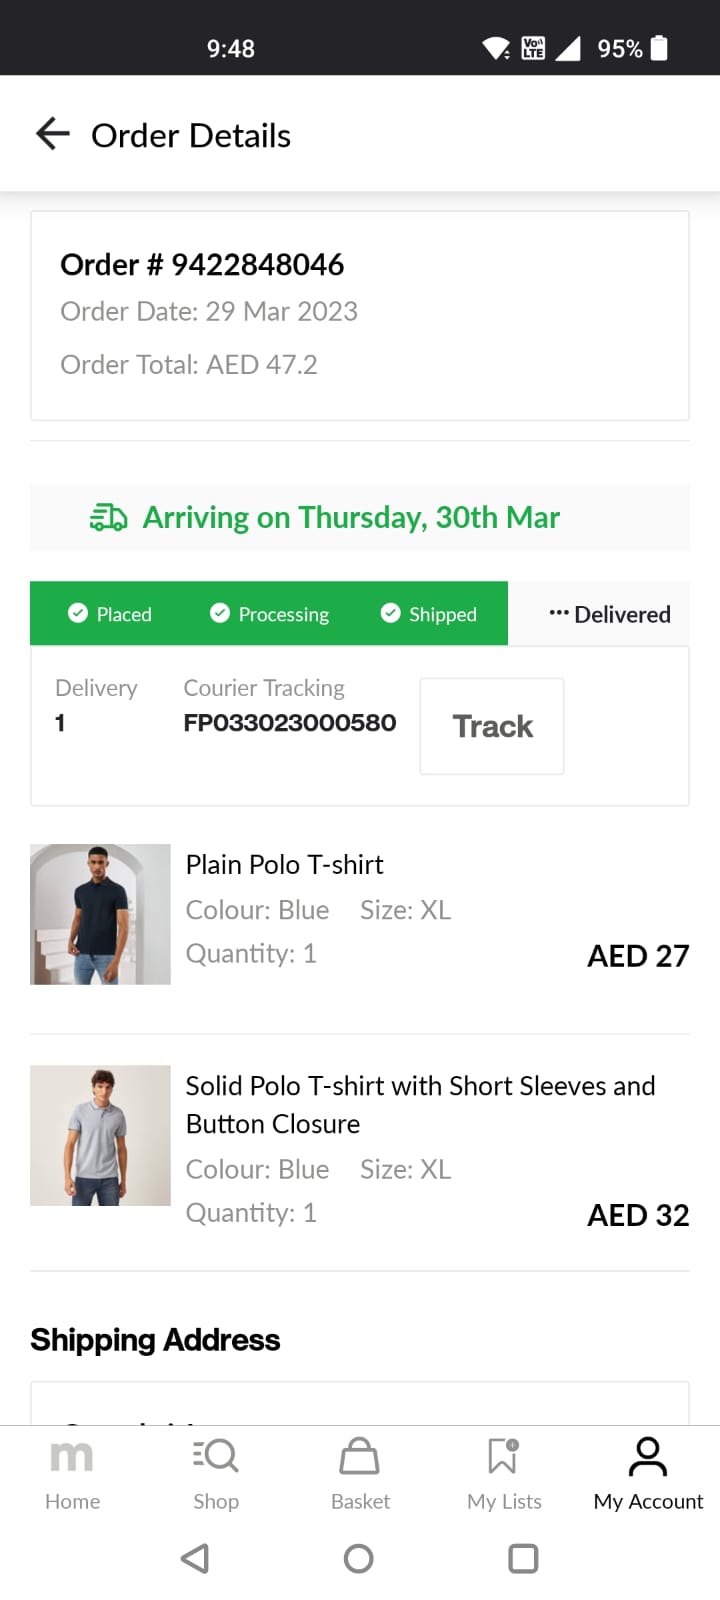The width and height of the screenshot is (720, 1600).
Task: Tap the order number 9422848046 heading
Action: click(x=202, y=264)
